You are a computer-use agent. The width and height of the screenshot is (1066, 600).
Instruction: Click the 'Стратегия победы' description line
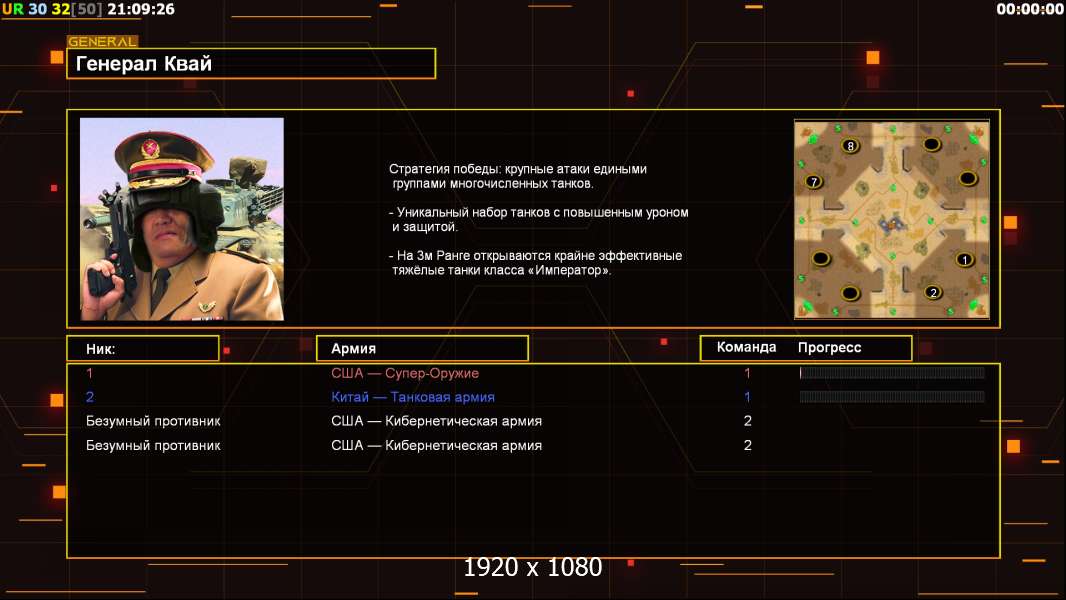click(517, 176)
